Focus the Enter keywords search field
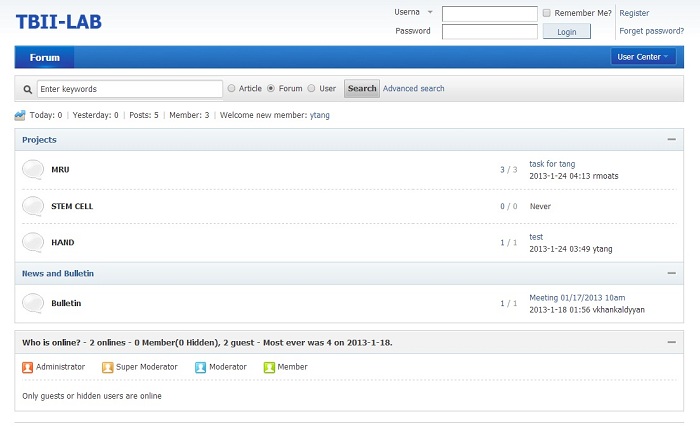This screenshot has height=431, width=700. coord(129,89)
